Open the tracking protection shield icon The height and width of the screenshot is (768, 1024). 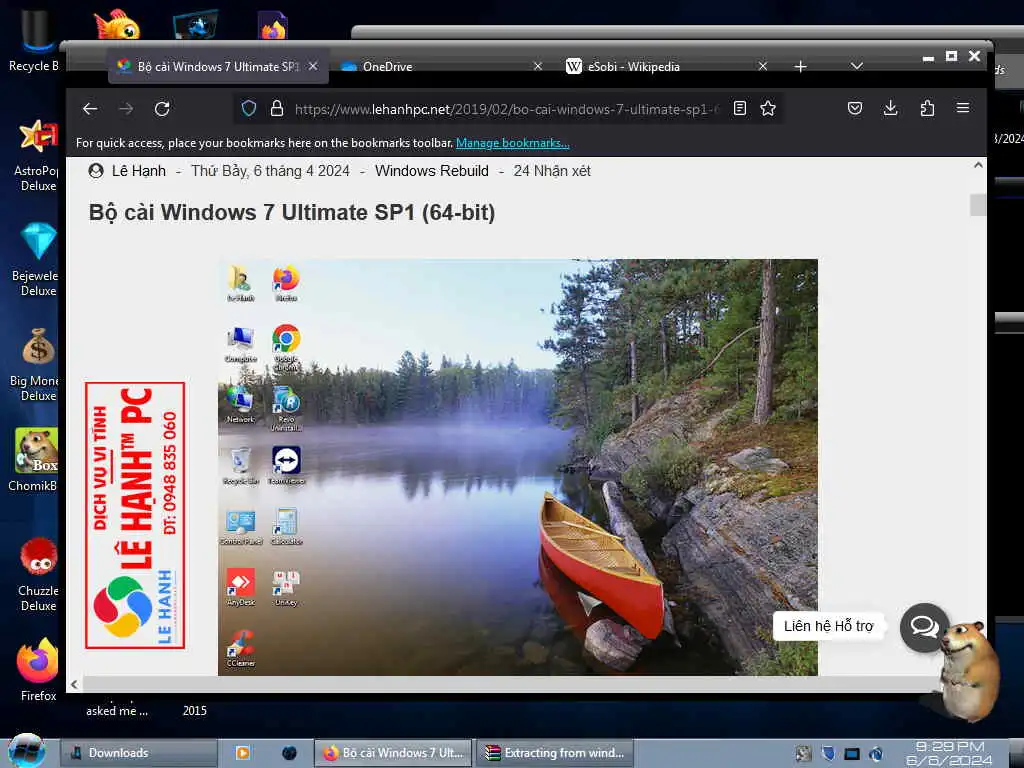coord(249,108)
